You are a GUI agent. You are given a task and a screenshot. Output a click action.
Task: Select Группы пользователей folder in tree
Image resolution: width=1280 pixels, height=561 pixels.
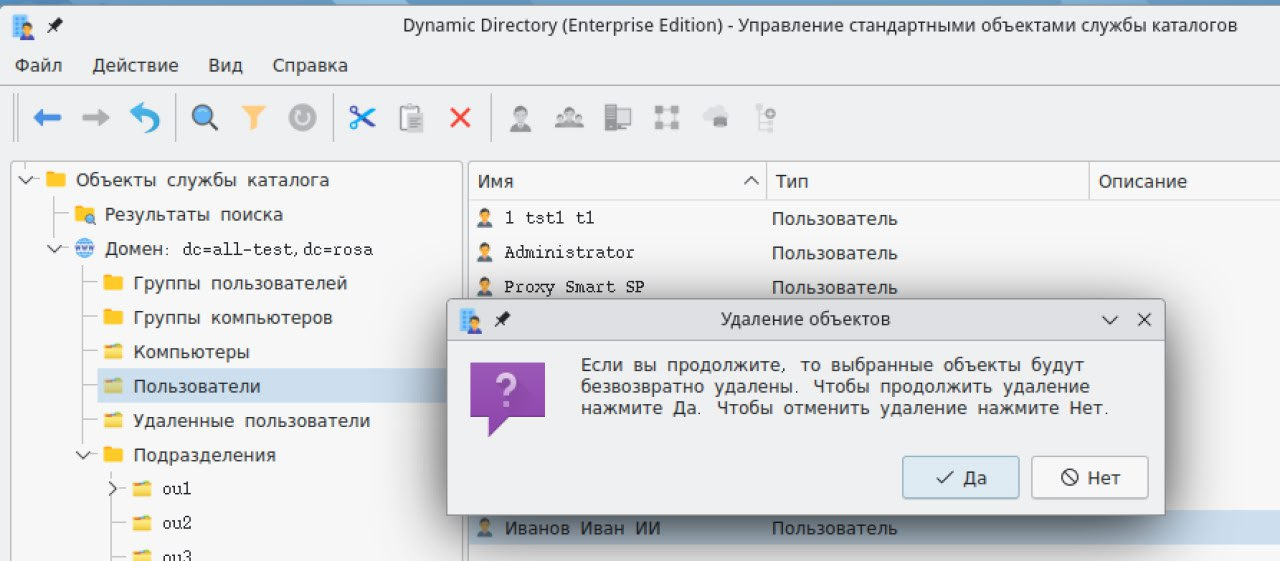[240, 283]
